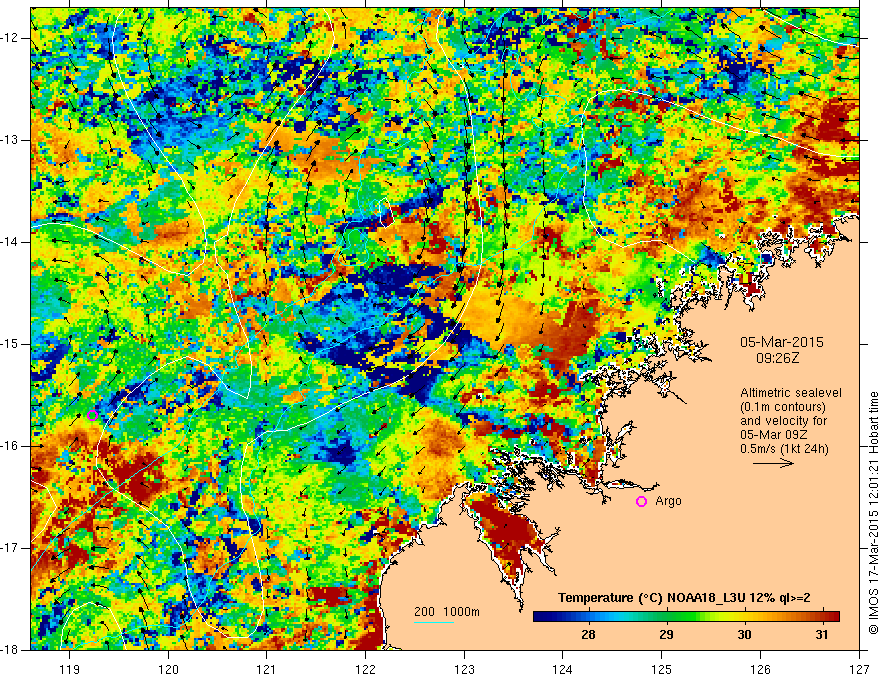The width and height of the screenshot is (880, 680).
Task: Click the latitude label '-14'
Action: point(12,242)
